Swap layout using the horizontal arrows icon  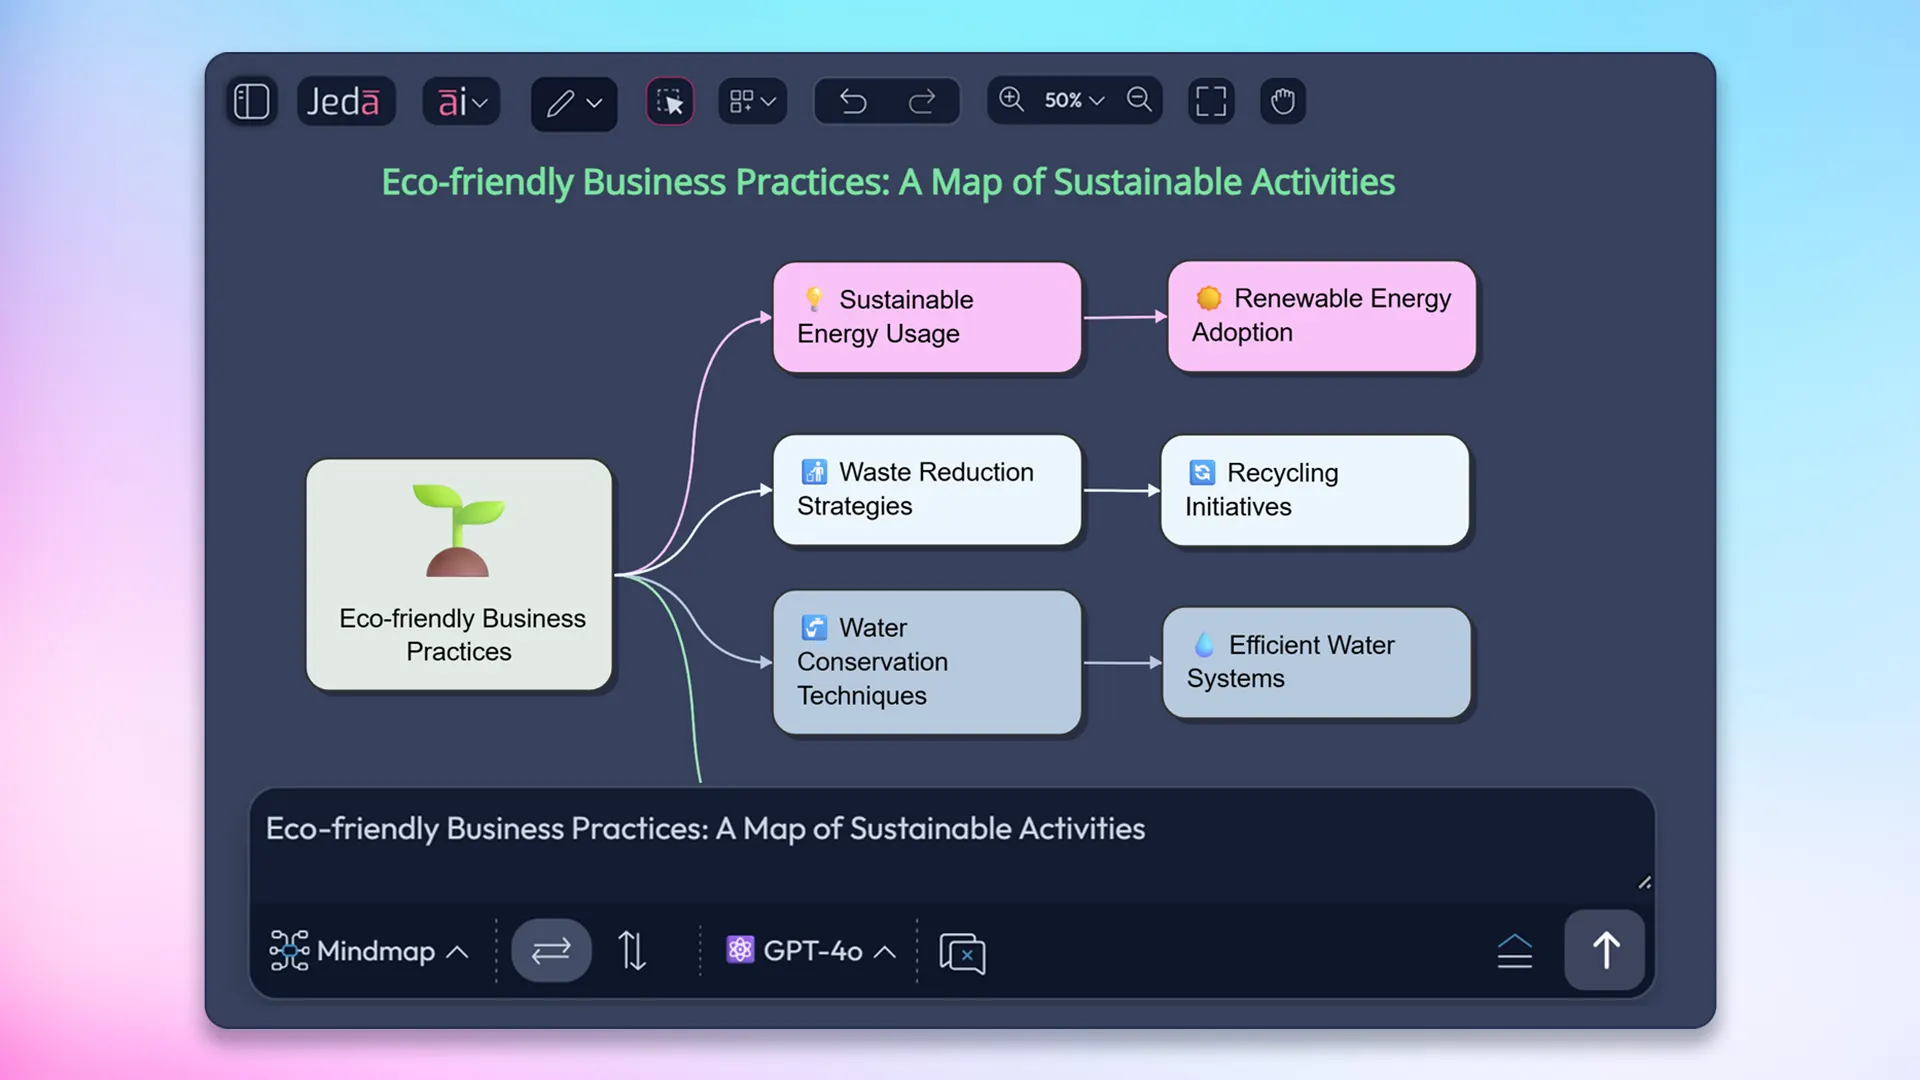[x=551, y=950]
